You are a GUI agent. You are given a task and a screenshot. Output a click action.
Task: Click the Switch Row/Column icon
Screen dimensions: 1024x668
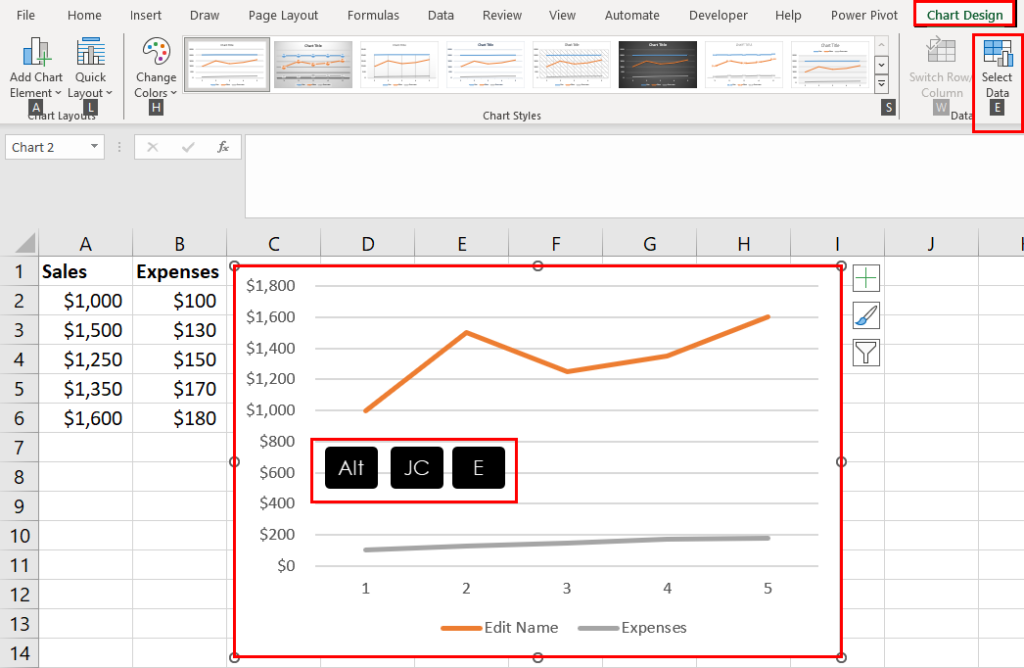pyautogui.click(x=941, y=52)
